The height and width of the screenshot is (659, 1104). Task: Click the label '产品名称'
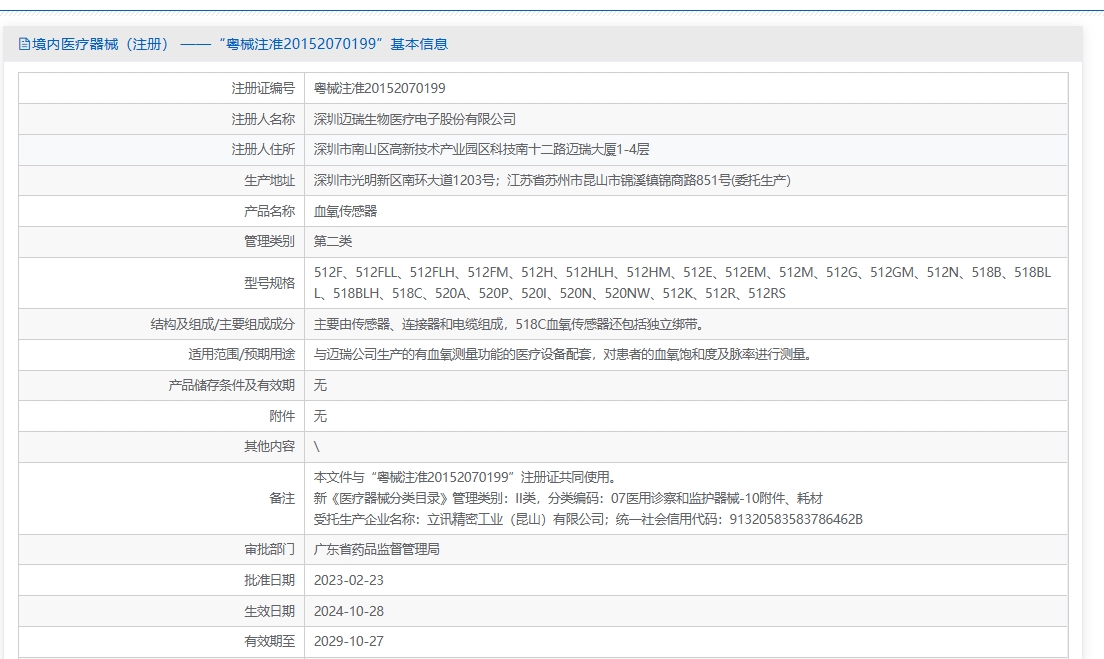(x=270, y=211)
